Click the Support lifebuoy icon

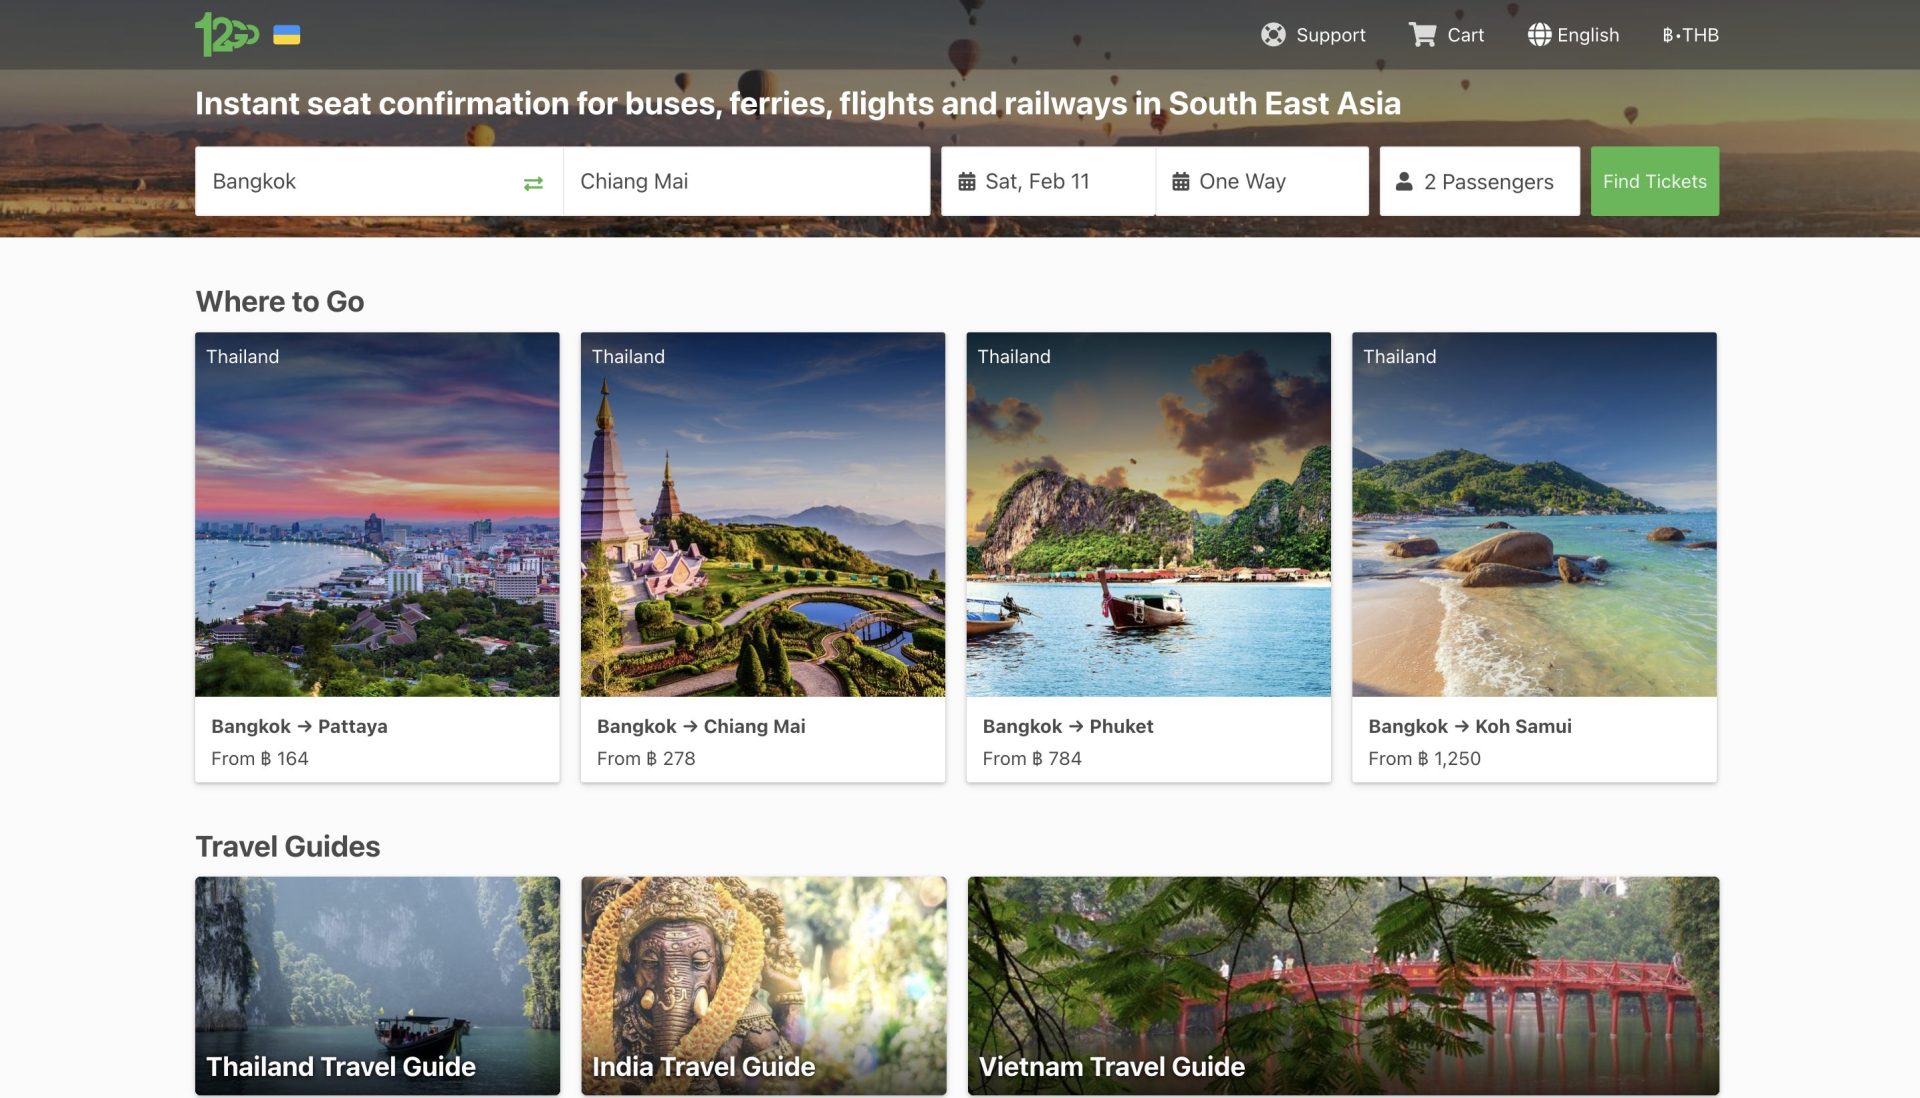click(1273, 35)
